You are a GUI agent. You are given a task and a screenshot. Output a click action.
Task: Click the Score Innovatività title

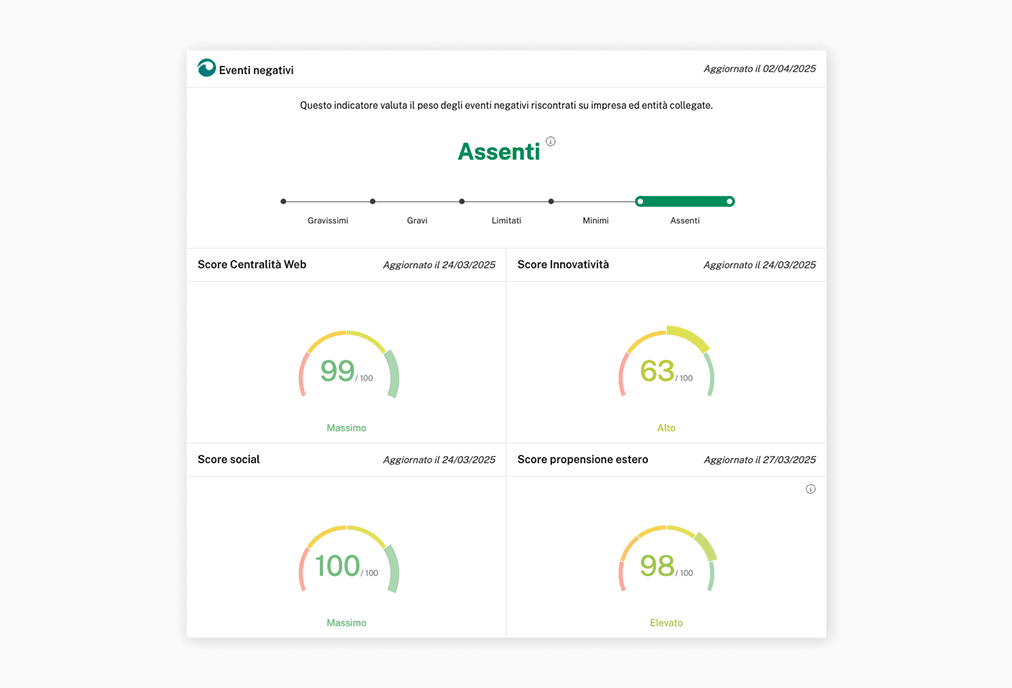click(563, 265)
